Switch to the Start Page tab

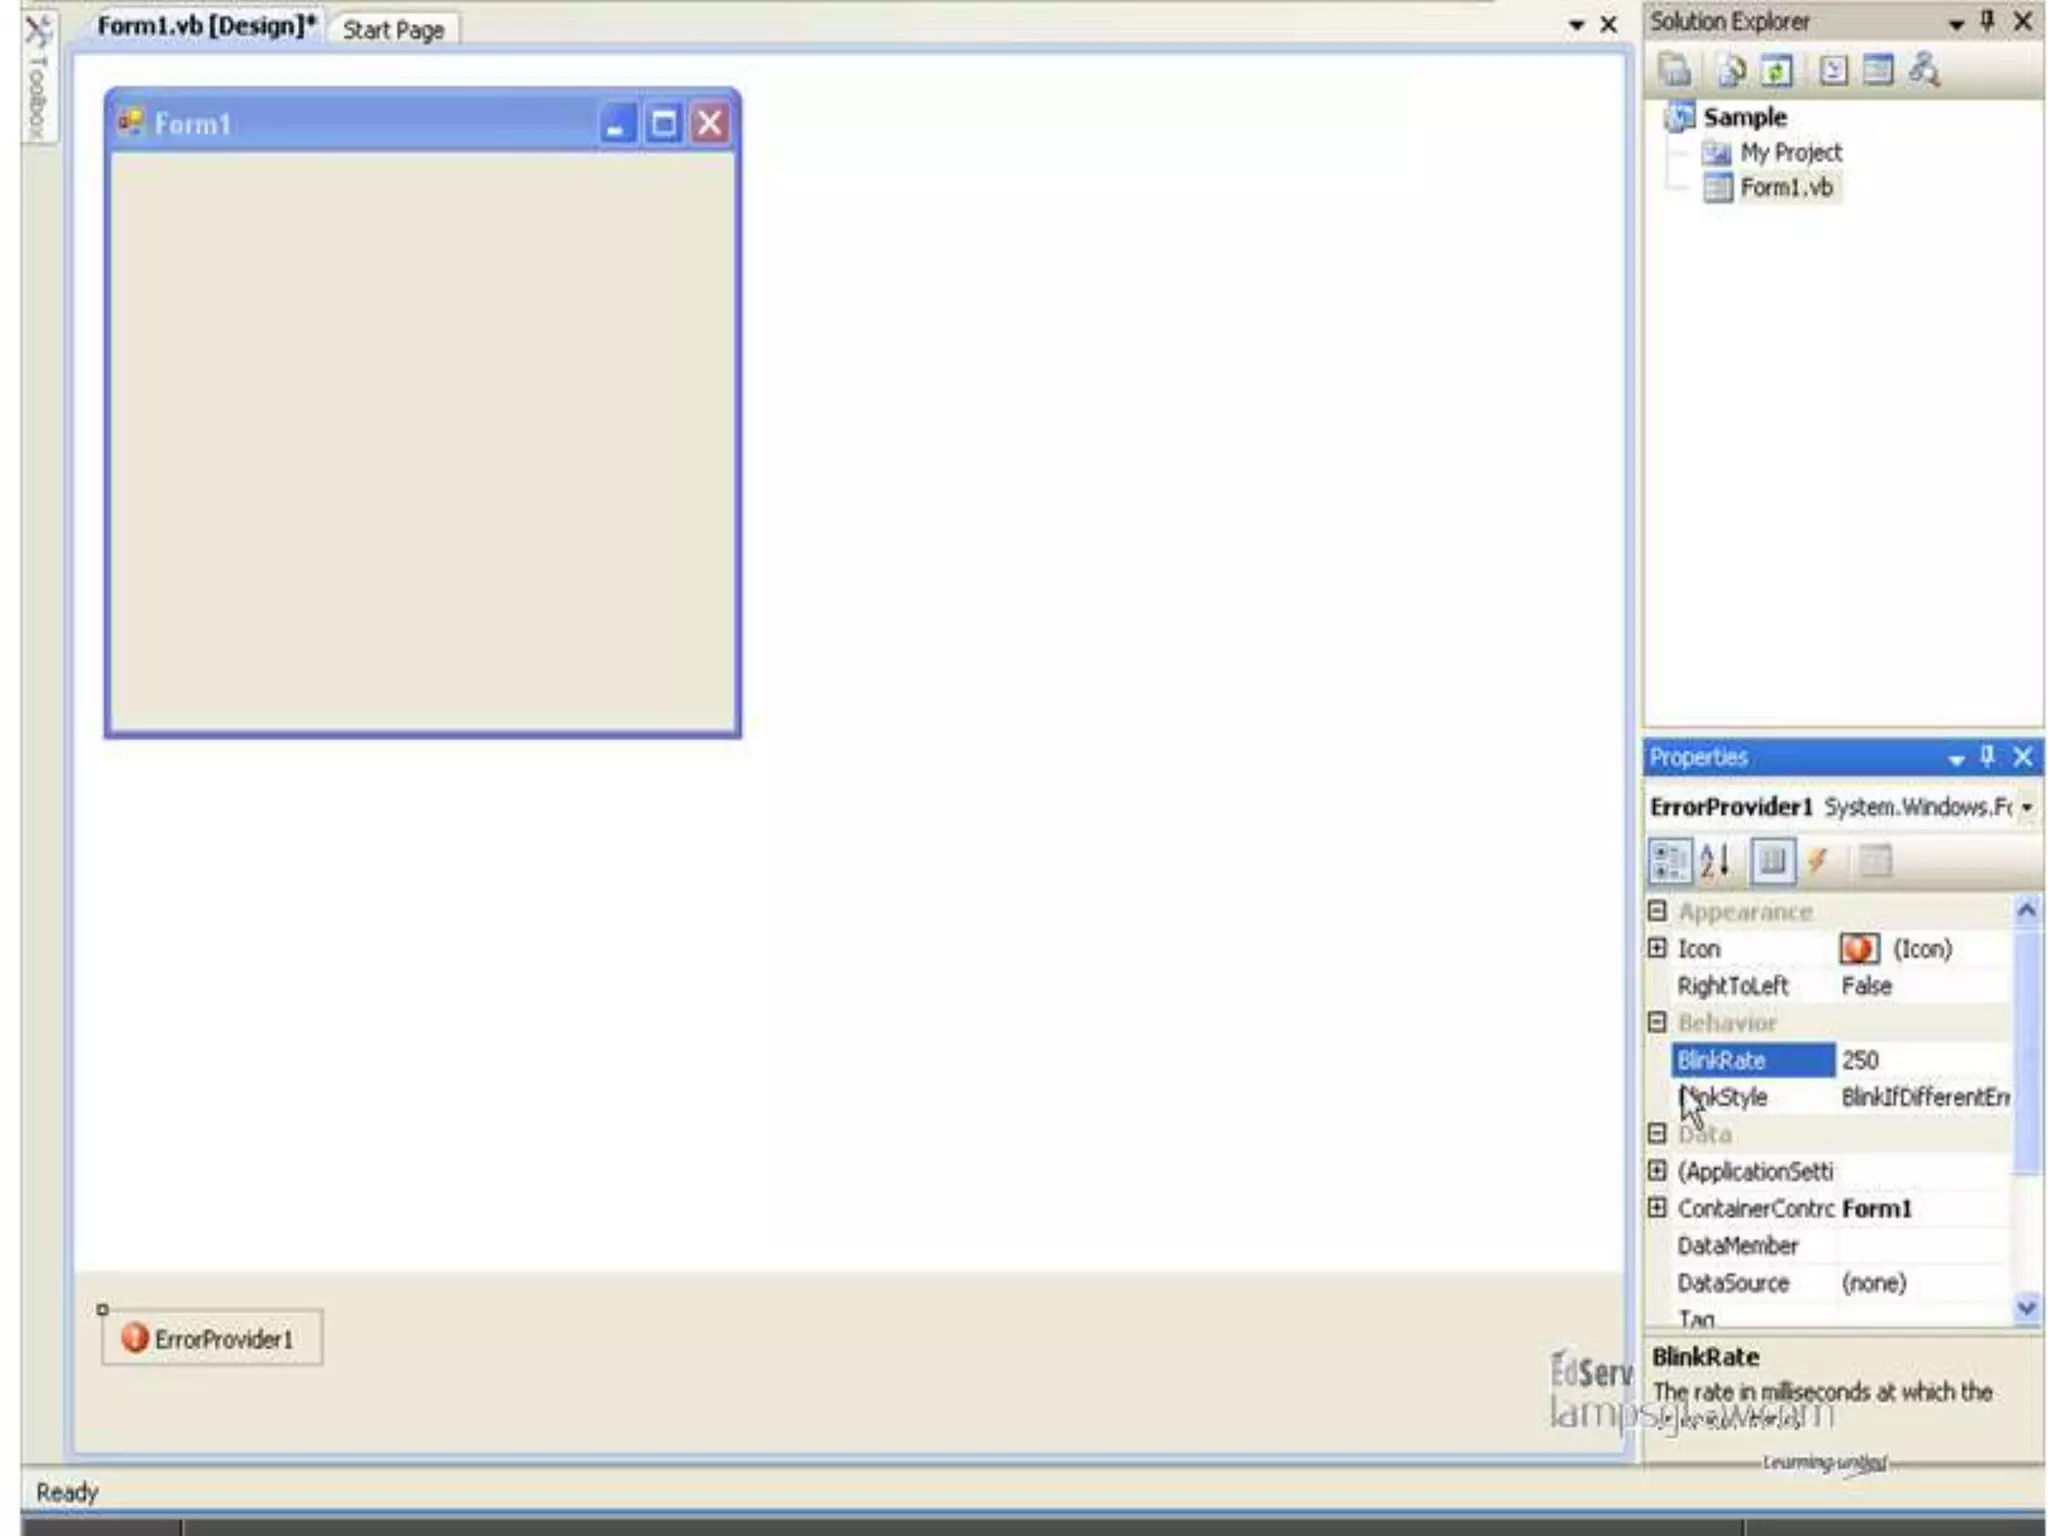click(x=394, y=30)
